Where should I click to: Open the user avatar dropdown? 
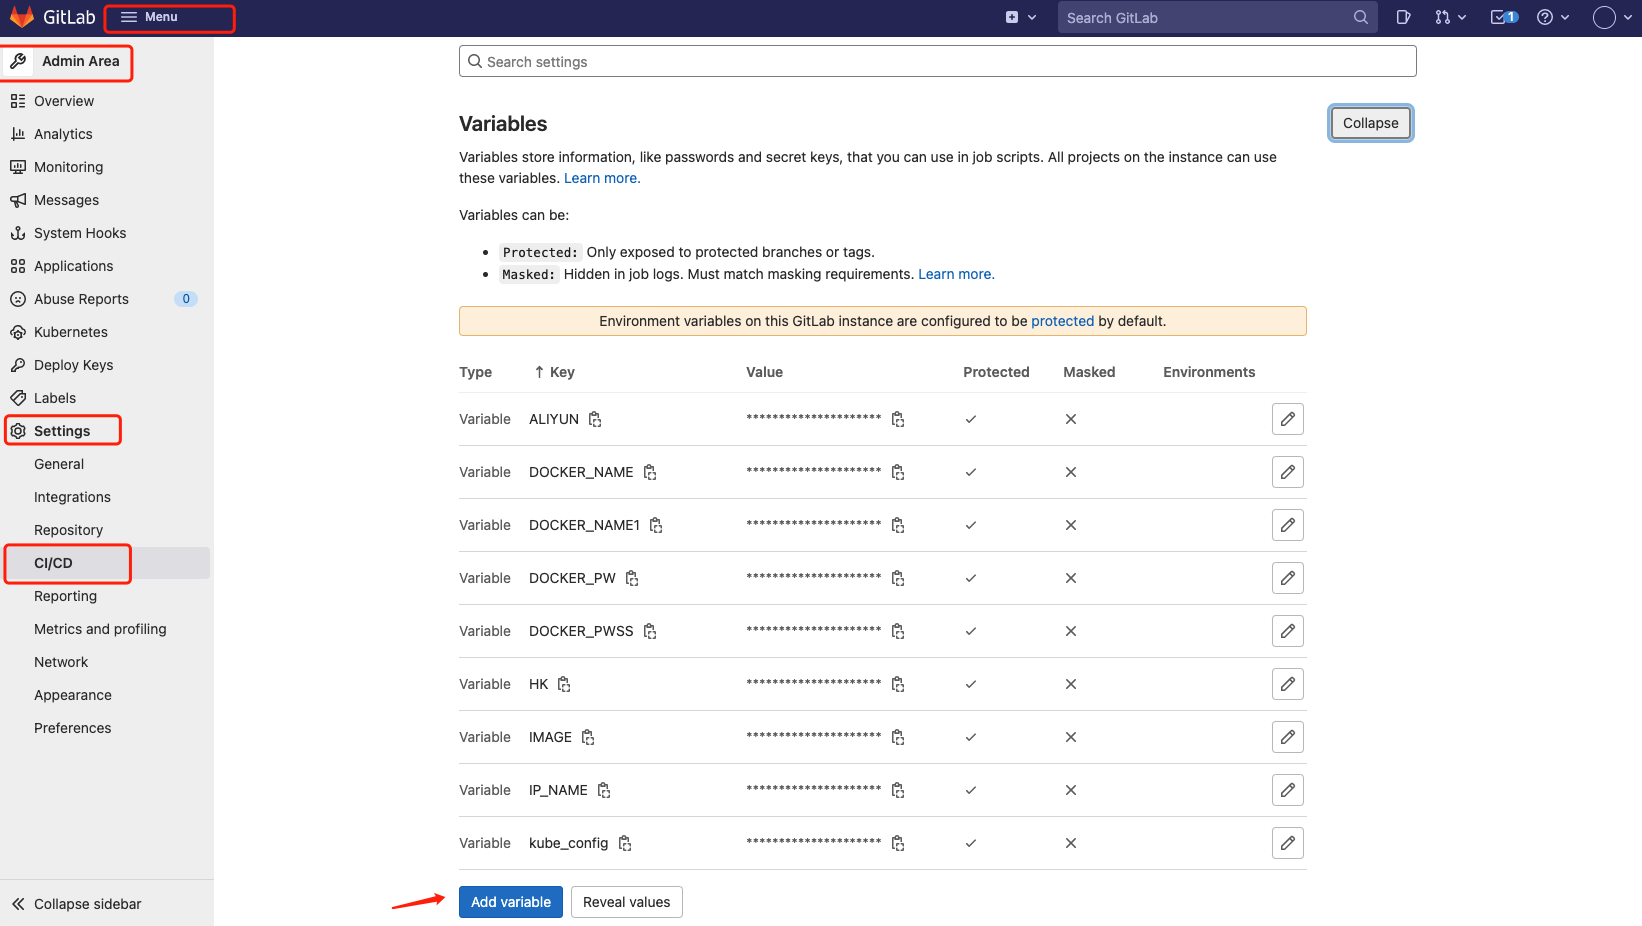[1614, 17]
